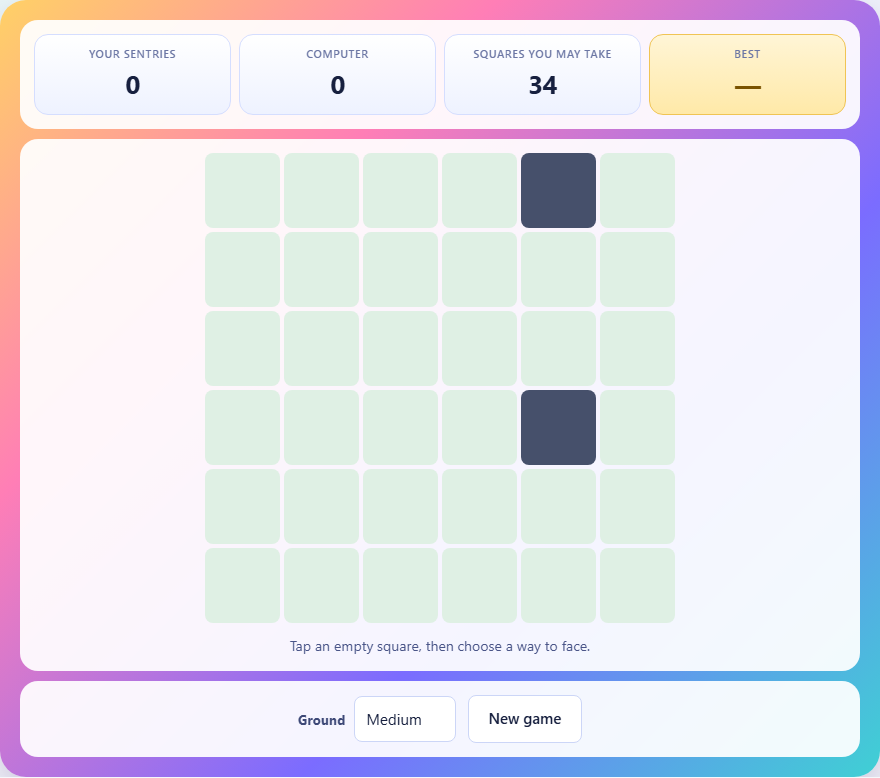Tap first square in the second row
This screenshot has width=880, height=778.
(242, 269)
